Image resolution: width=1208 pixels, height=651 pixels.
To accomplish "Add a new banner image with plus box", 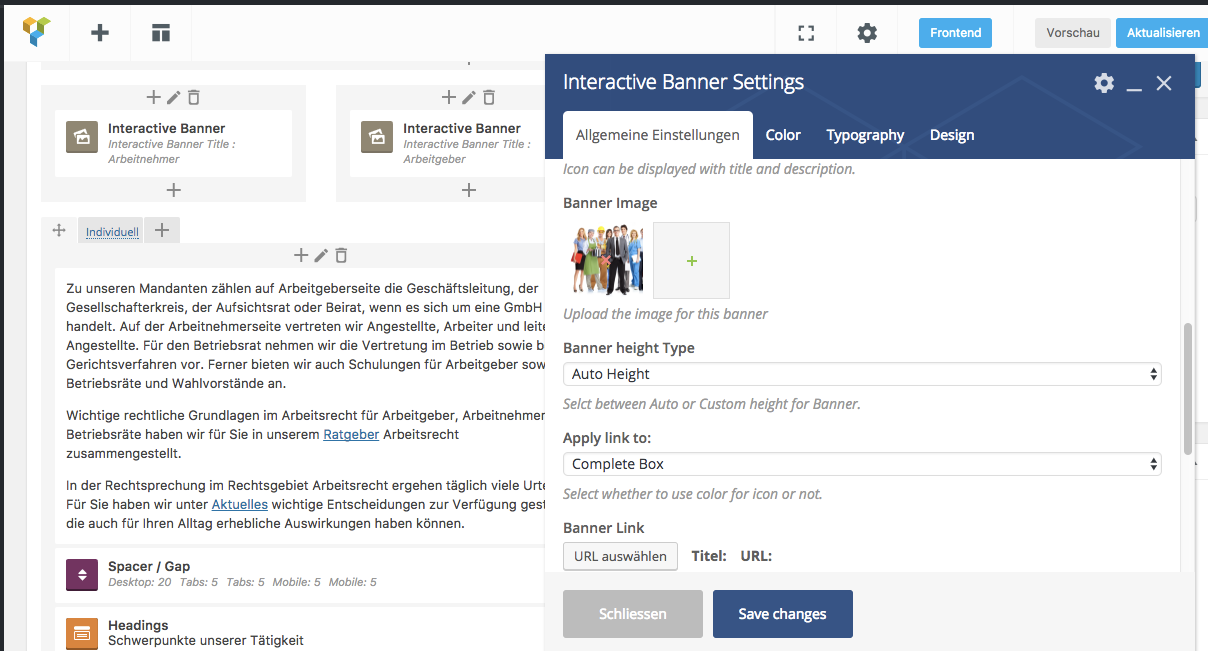I will tap(691, 261).
